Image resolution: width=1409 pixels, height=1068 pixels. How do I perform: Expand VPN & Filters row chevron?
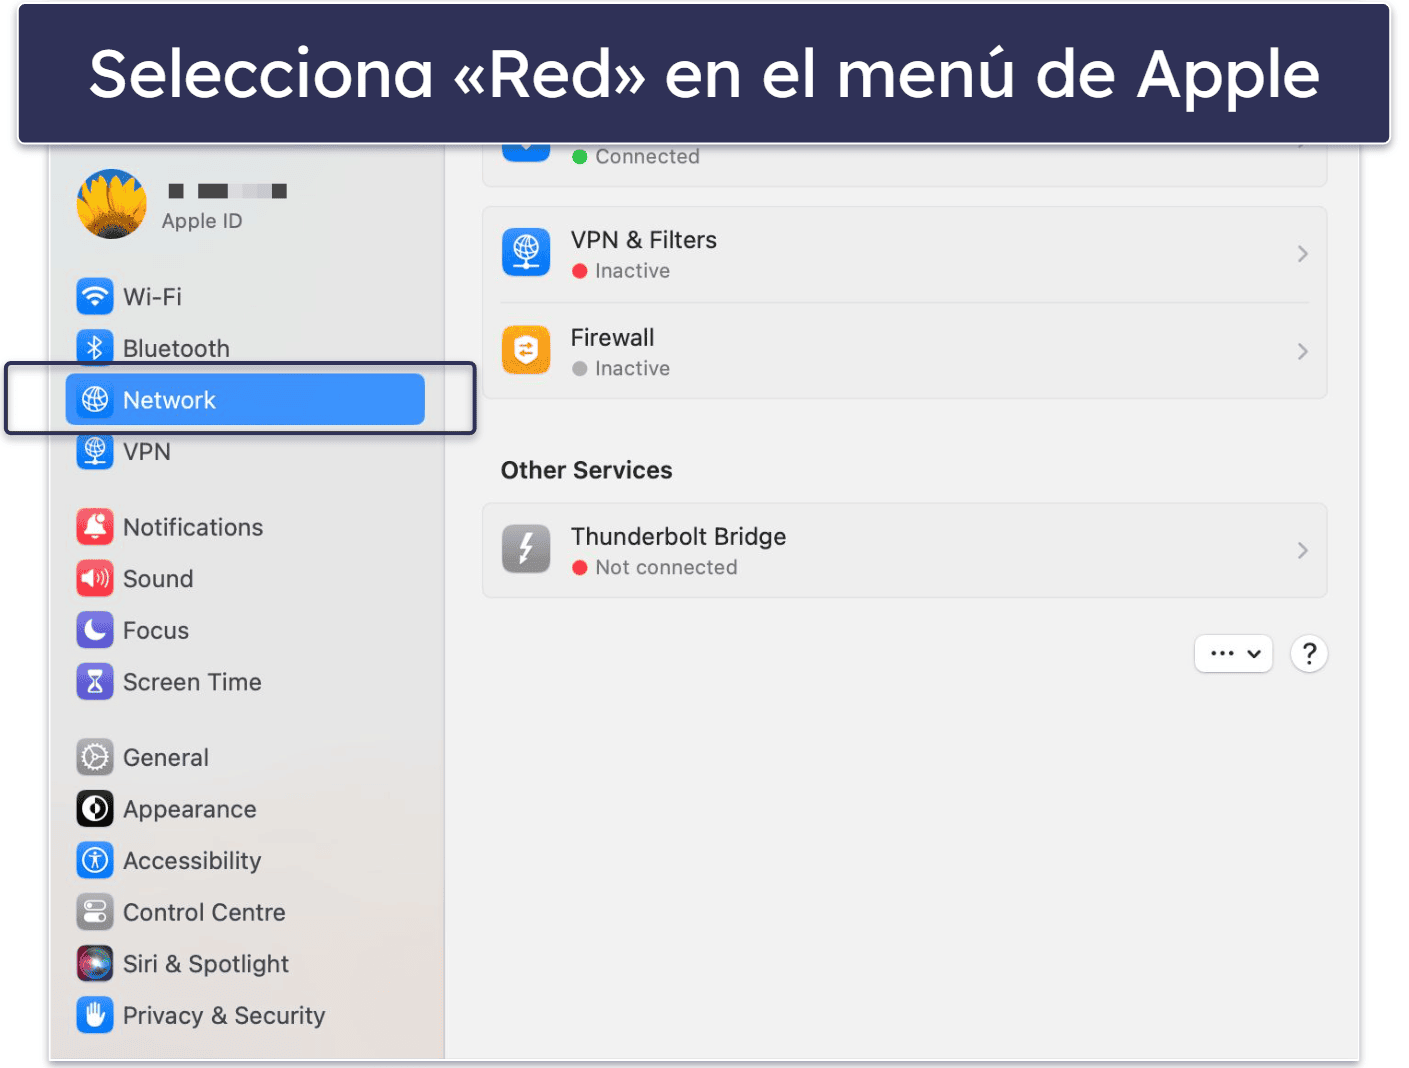click(x=1303, y=254)
